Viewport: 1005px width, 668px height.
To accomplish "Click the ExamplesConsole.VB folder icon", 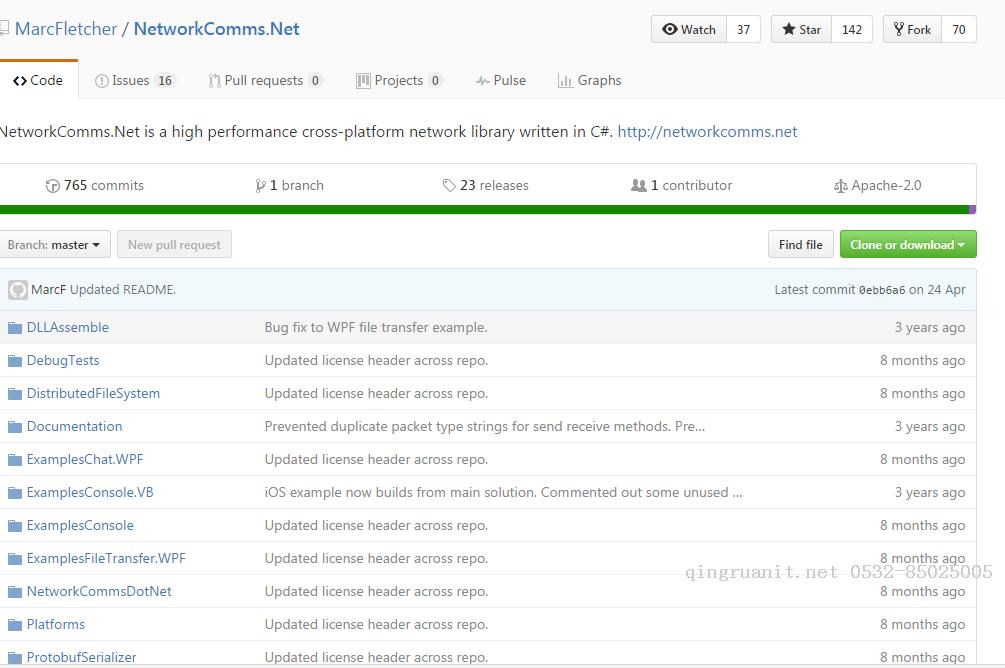I will (15, 493).
